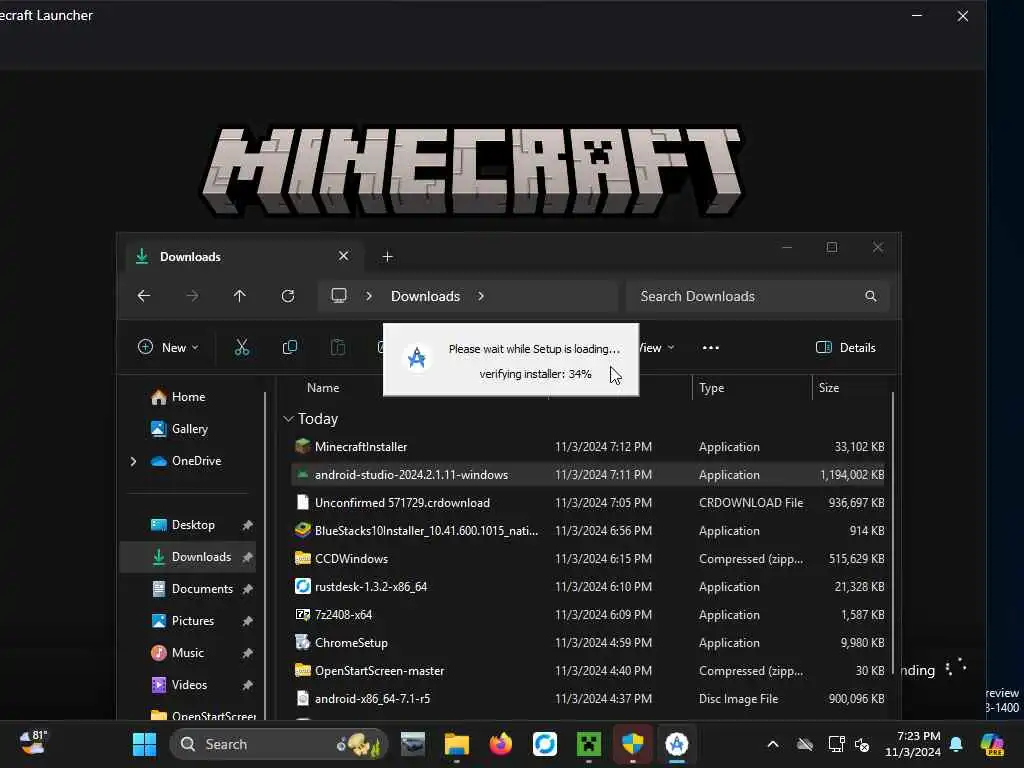Click the Android Studio icon in the setup loading dialog

click(417, 359)
